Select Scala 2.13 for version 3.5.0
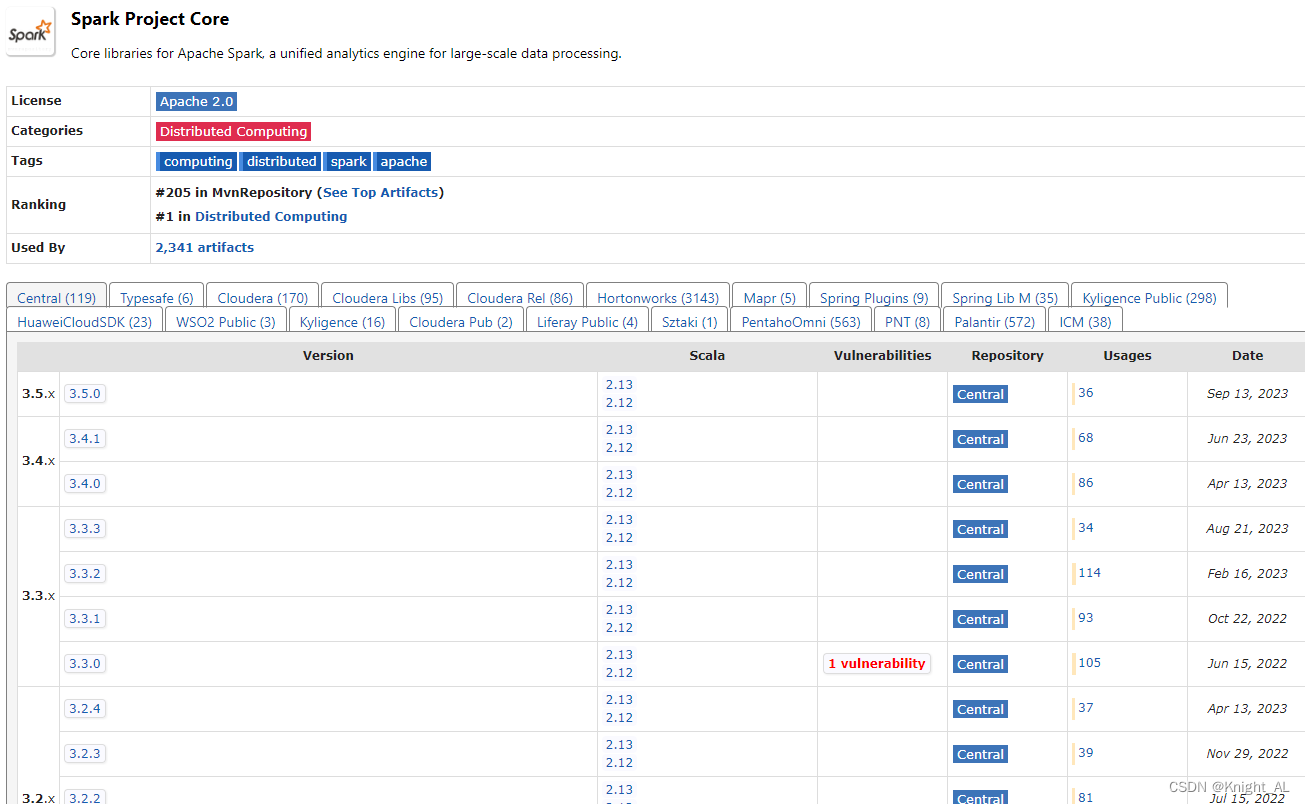Viewport: 1305px width, 804px height. click(x=619, y=384)
